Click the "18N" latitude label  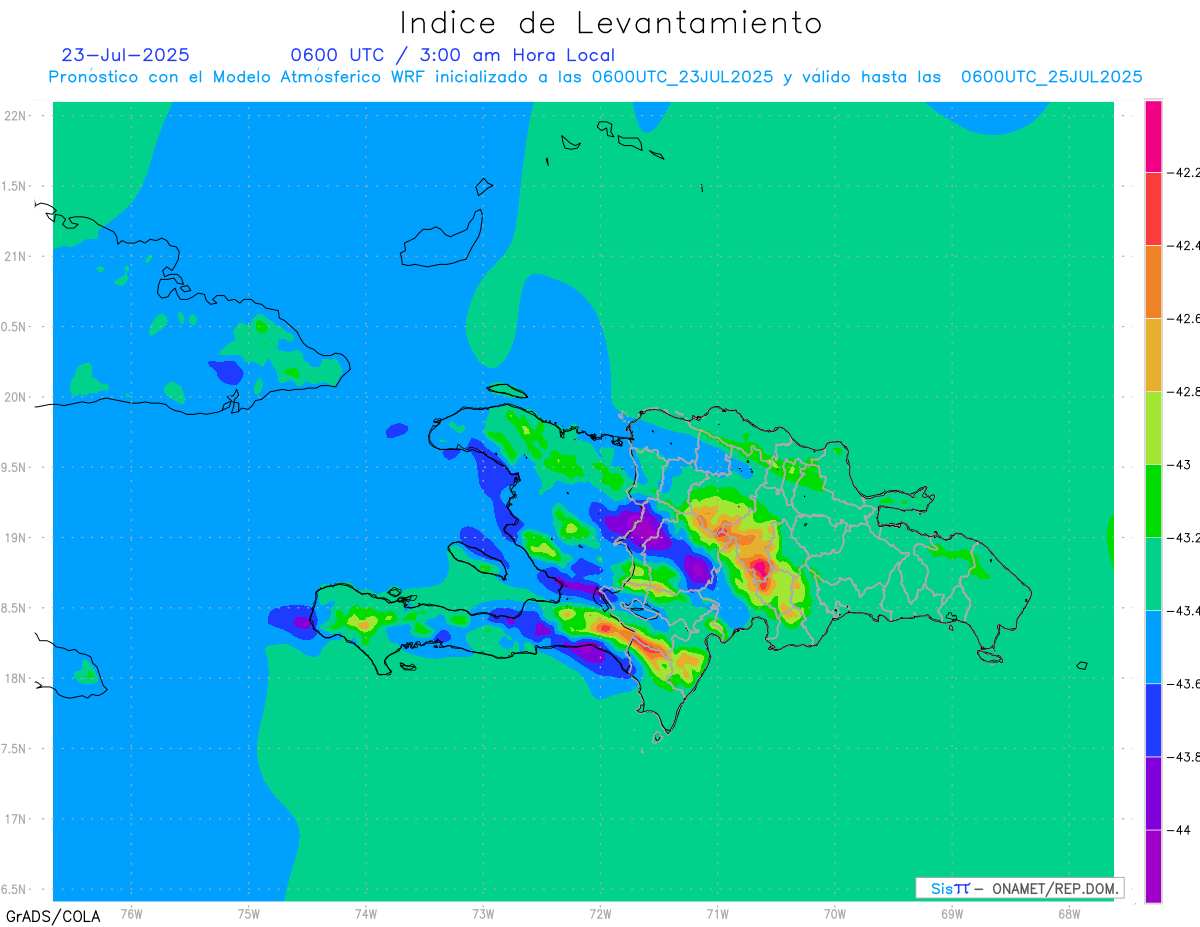point(15,678)
